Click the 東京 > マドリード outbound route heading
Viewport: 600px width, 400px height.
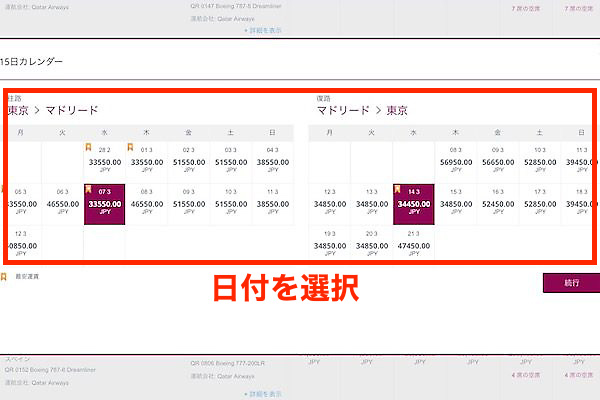point(53,110)
